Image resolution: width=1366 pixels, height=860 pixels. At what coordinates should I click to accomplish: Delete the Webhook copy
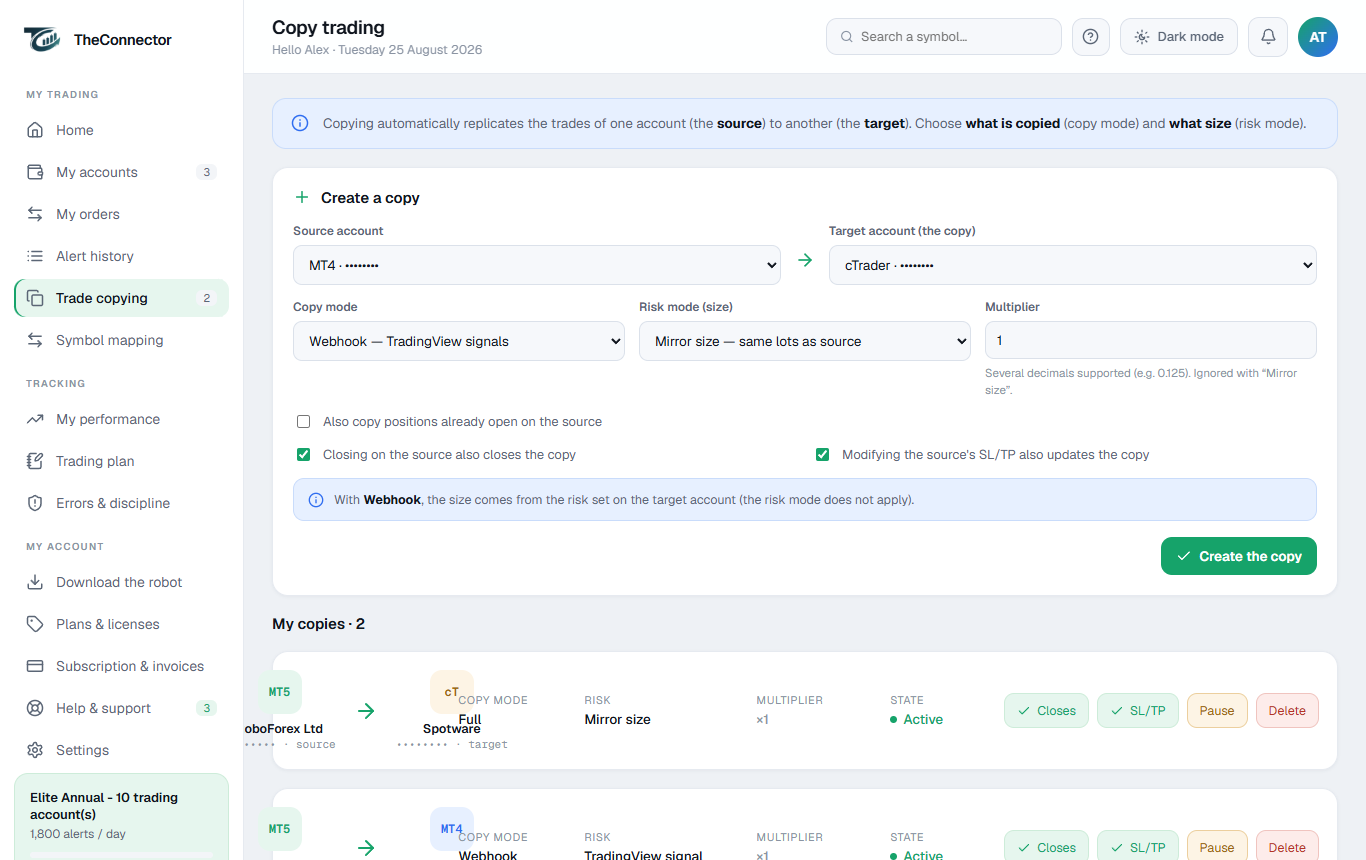click(x=1287, y=847)
